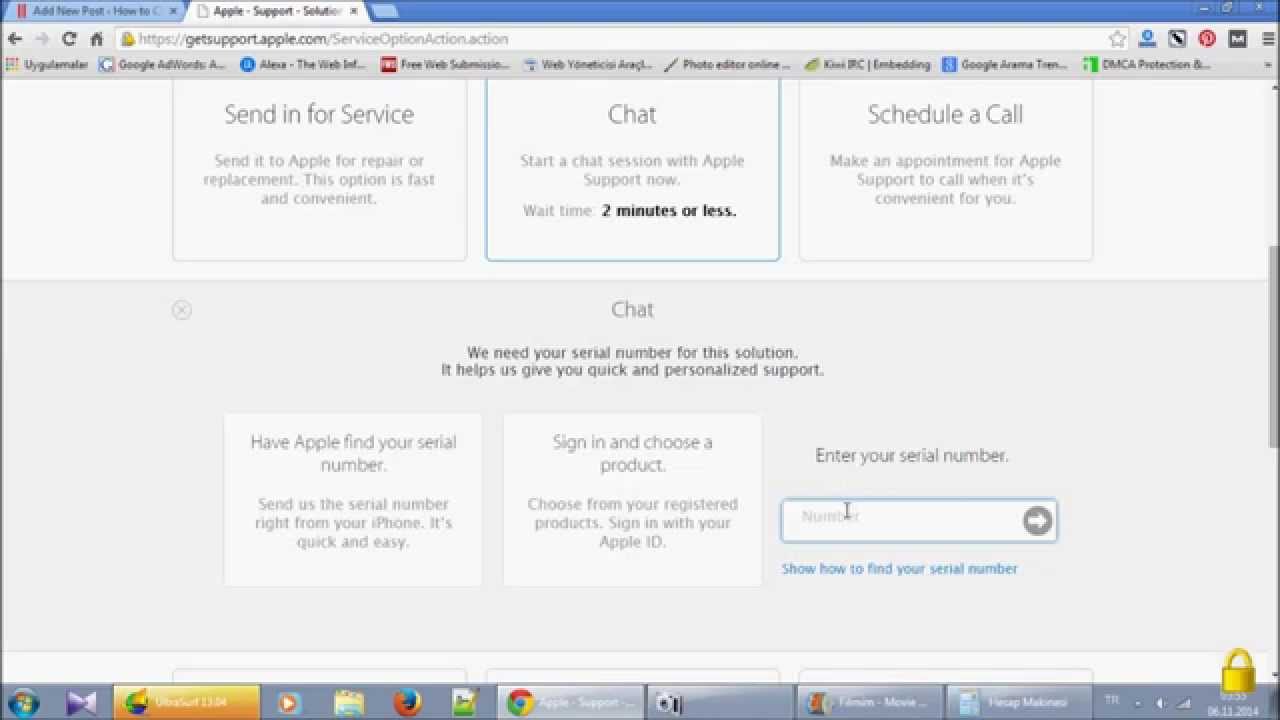Open the Google AdWords bookmark
The image size is (1280, 720).
point(163,65)
